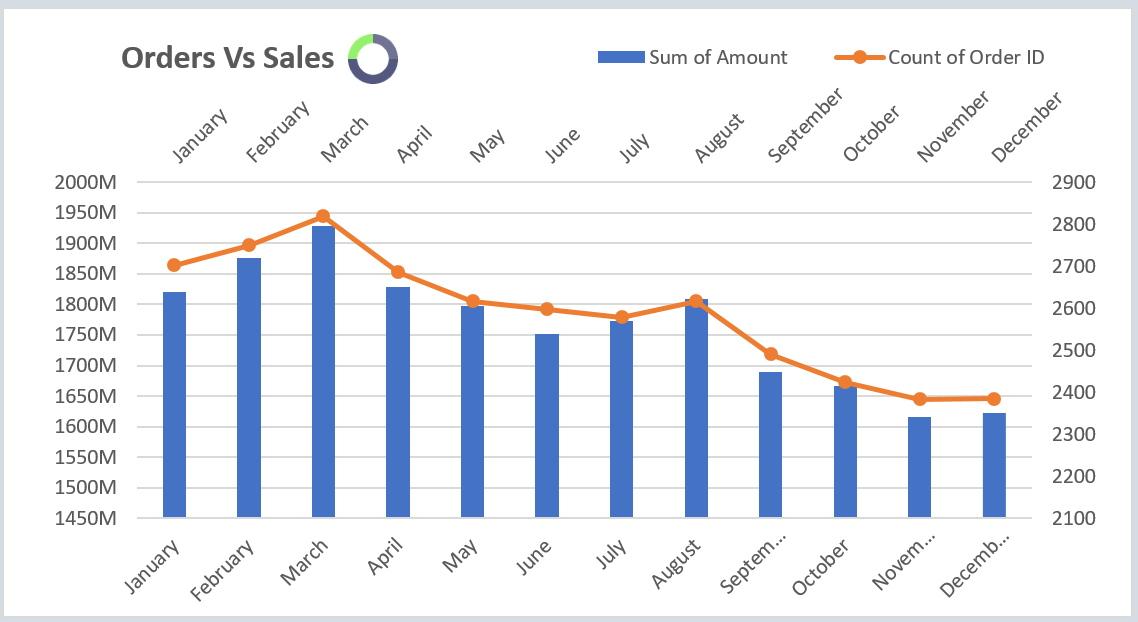The width and height of the screenshot is (1138, 622).
Task: Select the March orange data point marker
Action: click(322, 213)
